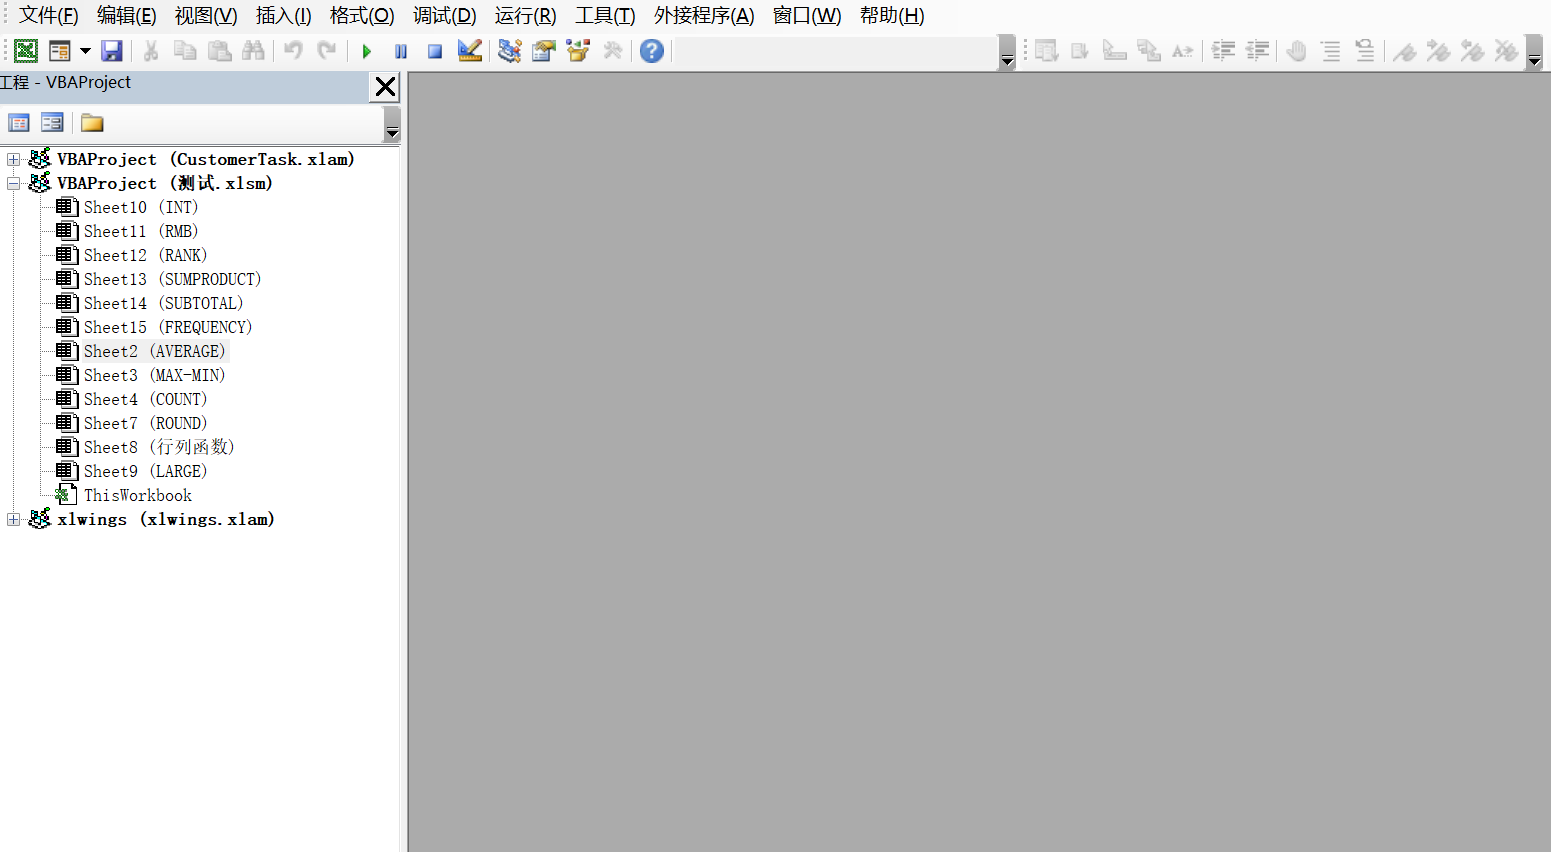
Task: Open the Properties window icon
Action: pyautogui.click(x=544, y=51)
